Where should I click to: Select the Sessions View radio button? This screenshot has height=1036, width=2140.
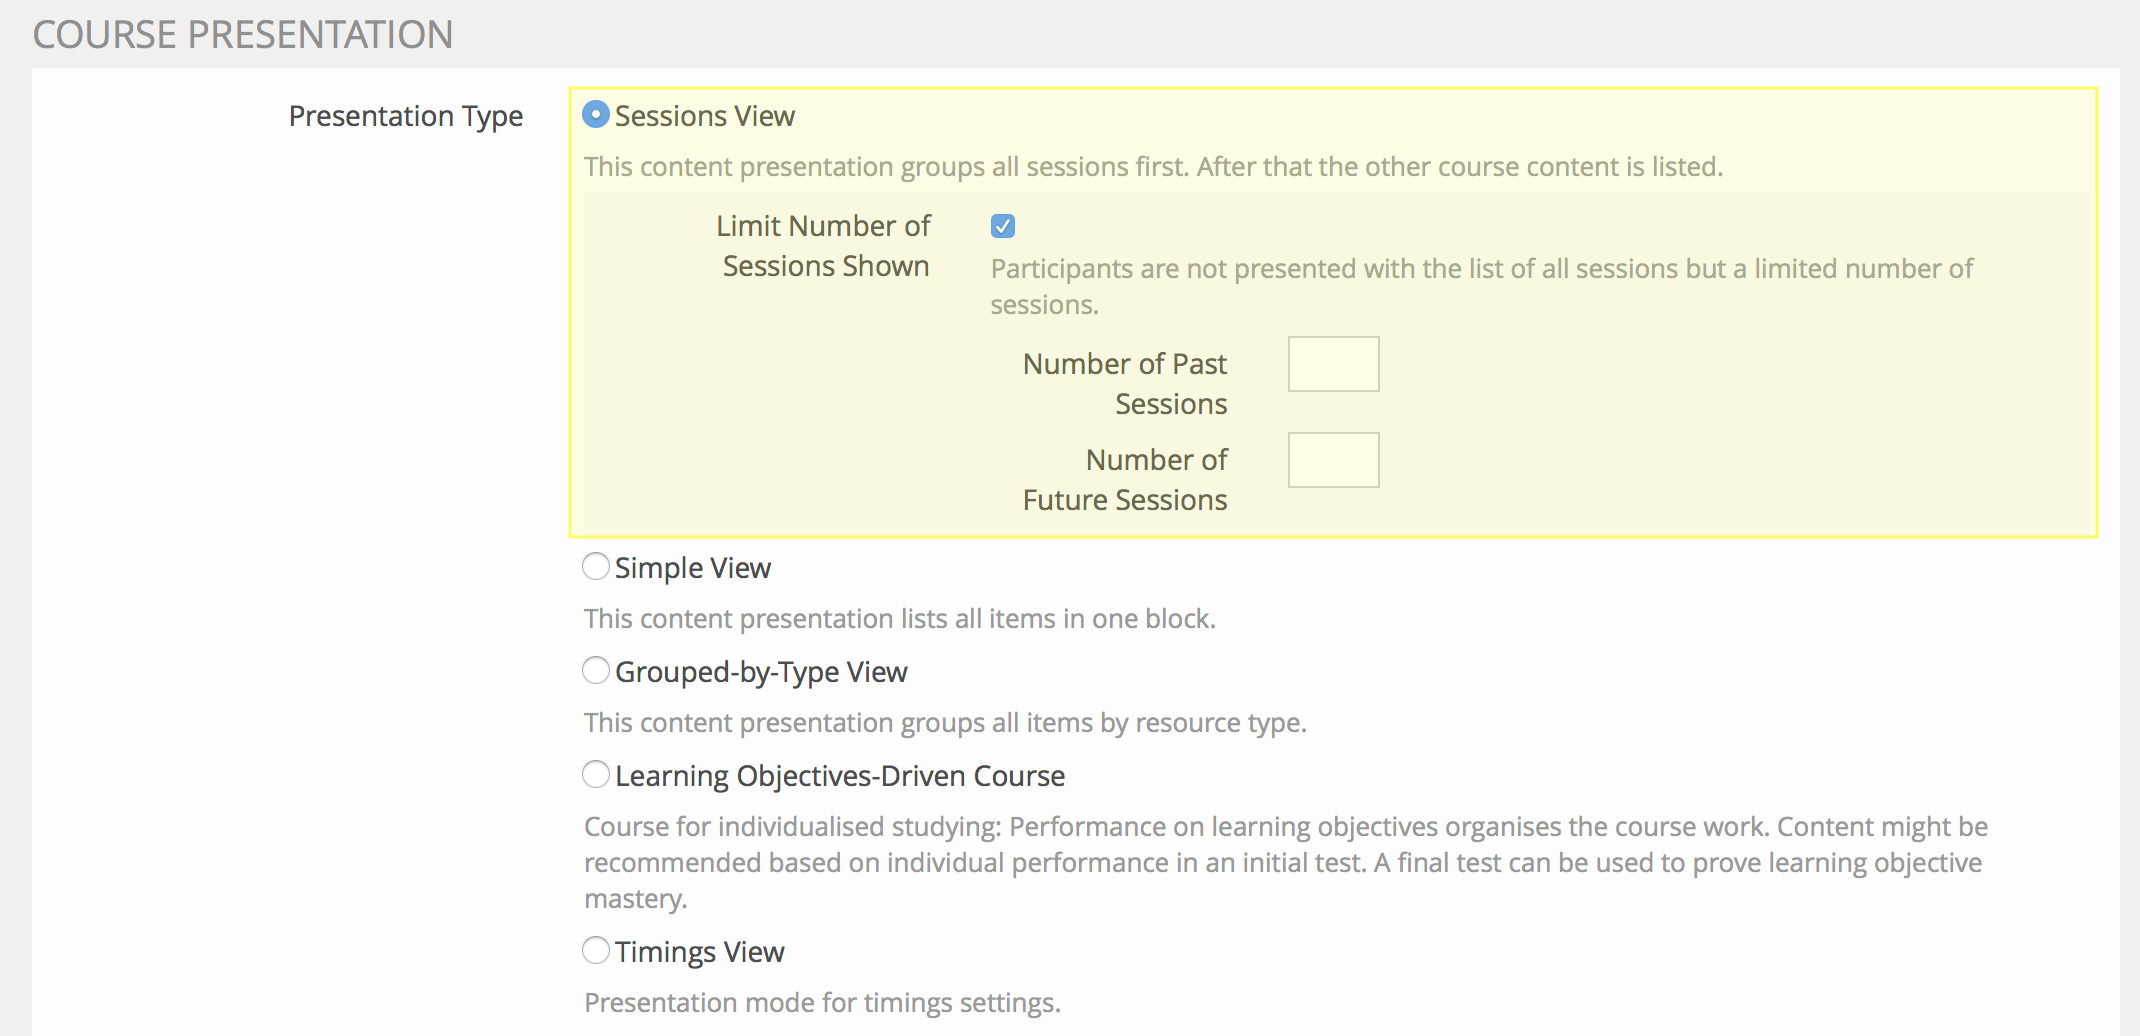[x=596, y=115]
